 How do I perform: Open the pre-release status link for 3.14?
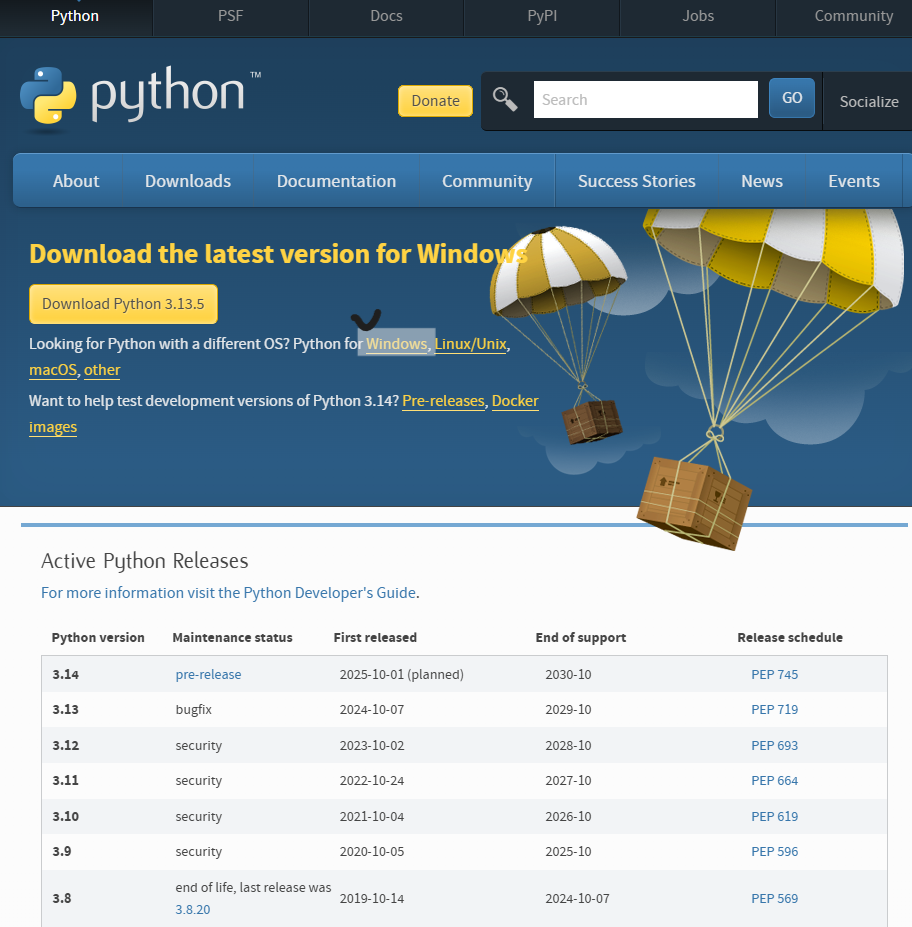[208, 674]
